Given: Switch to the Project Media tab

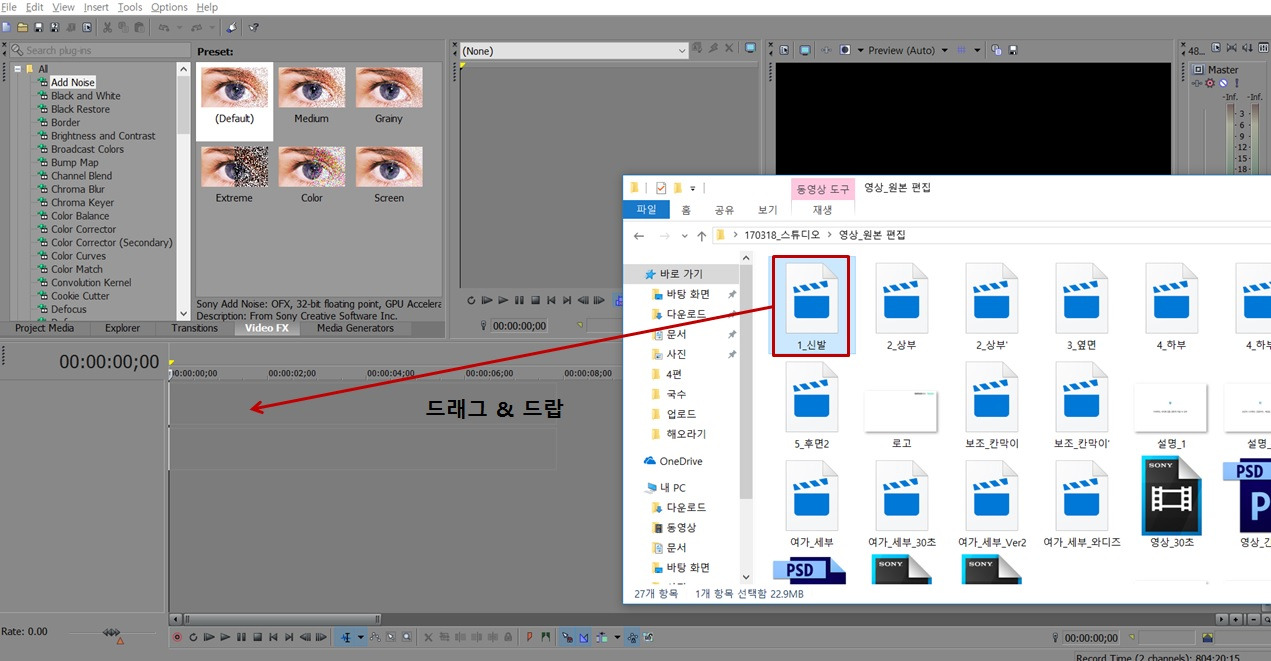Looking at the screenshot, I should click(44, 328).
